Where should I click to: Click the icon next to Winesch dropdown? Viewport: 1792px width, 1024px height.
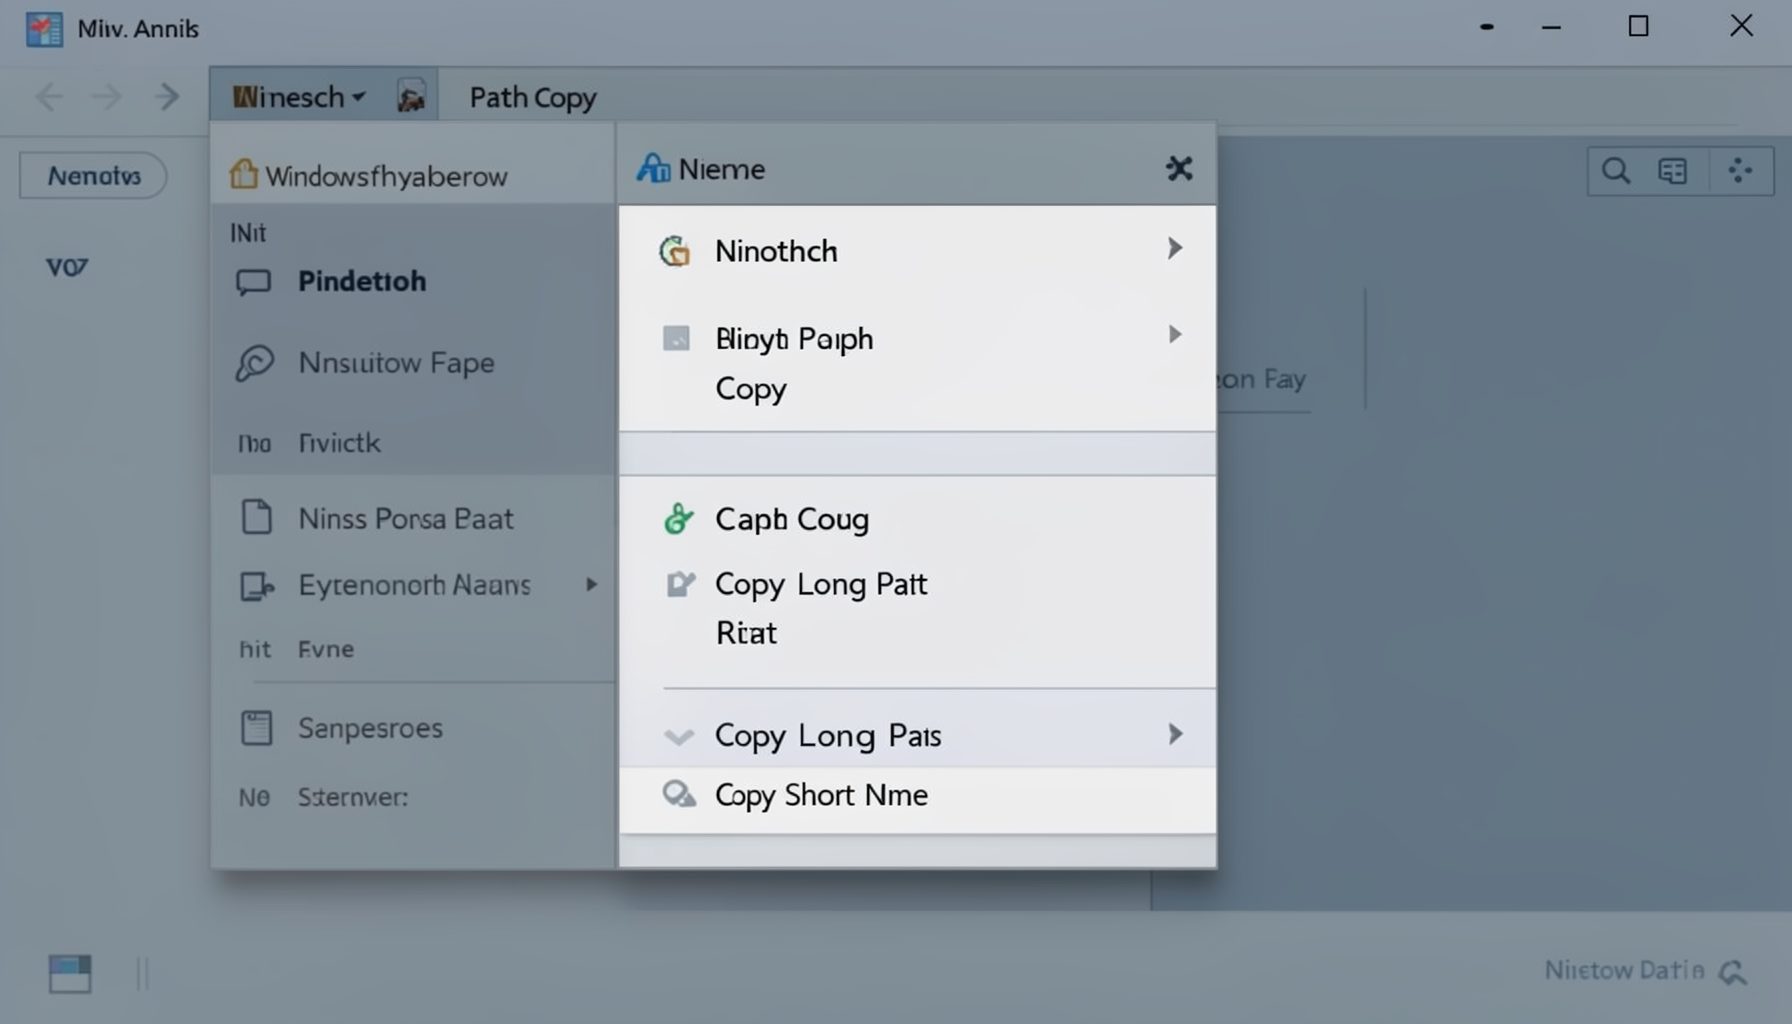[411, 97]
